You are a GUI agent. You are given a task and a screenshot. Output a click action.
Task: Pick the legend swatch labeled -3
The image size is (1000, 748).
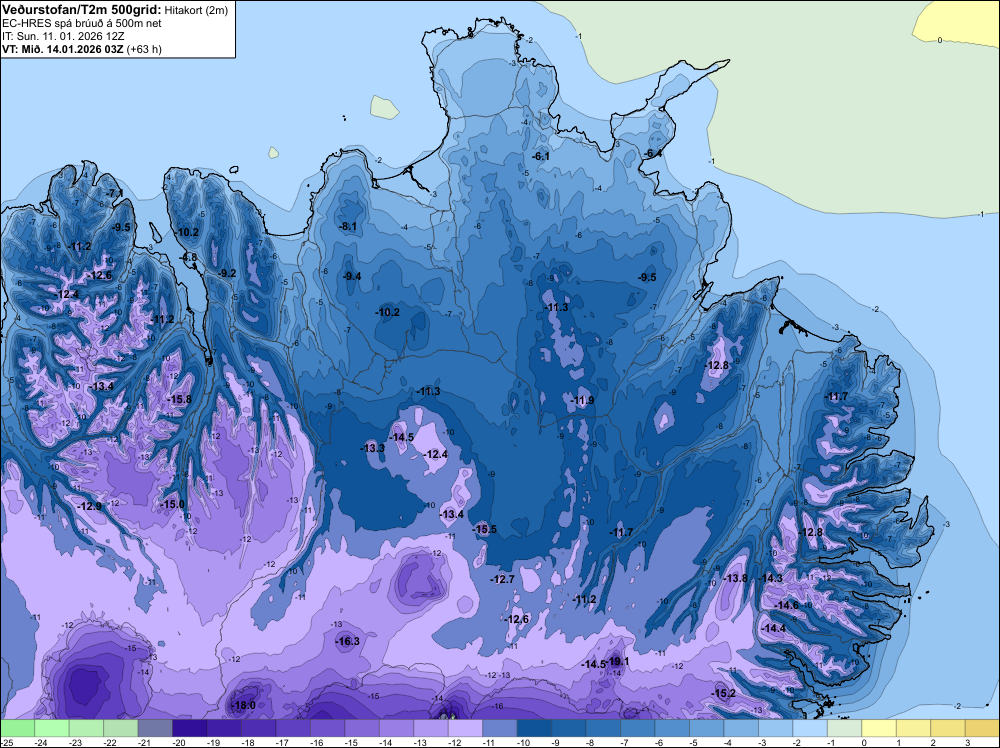point(775,728)
